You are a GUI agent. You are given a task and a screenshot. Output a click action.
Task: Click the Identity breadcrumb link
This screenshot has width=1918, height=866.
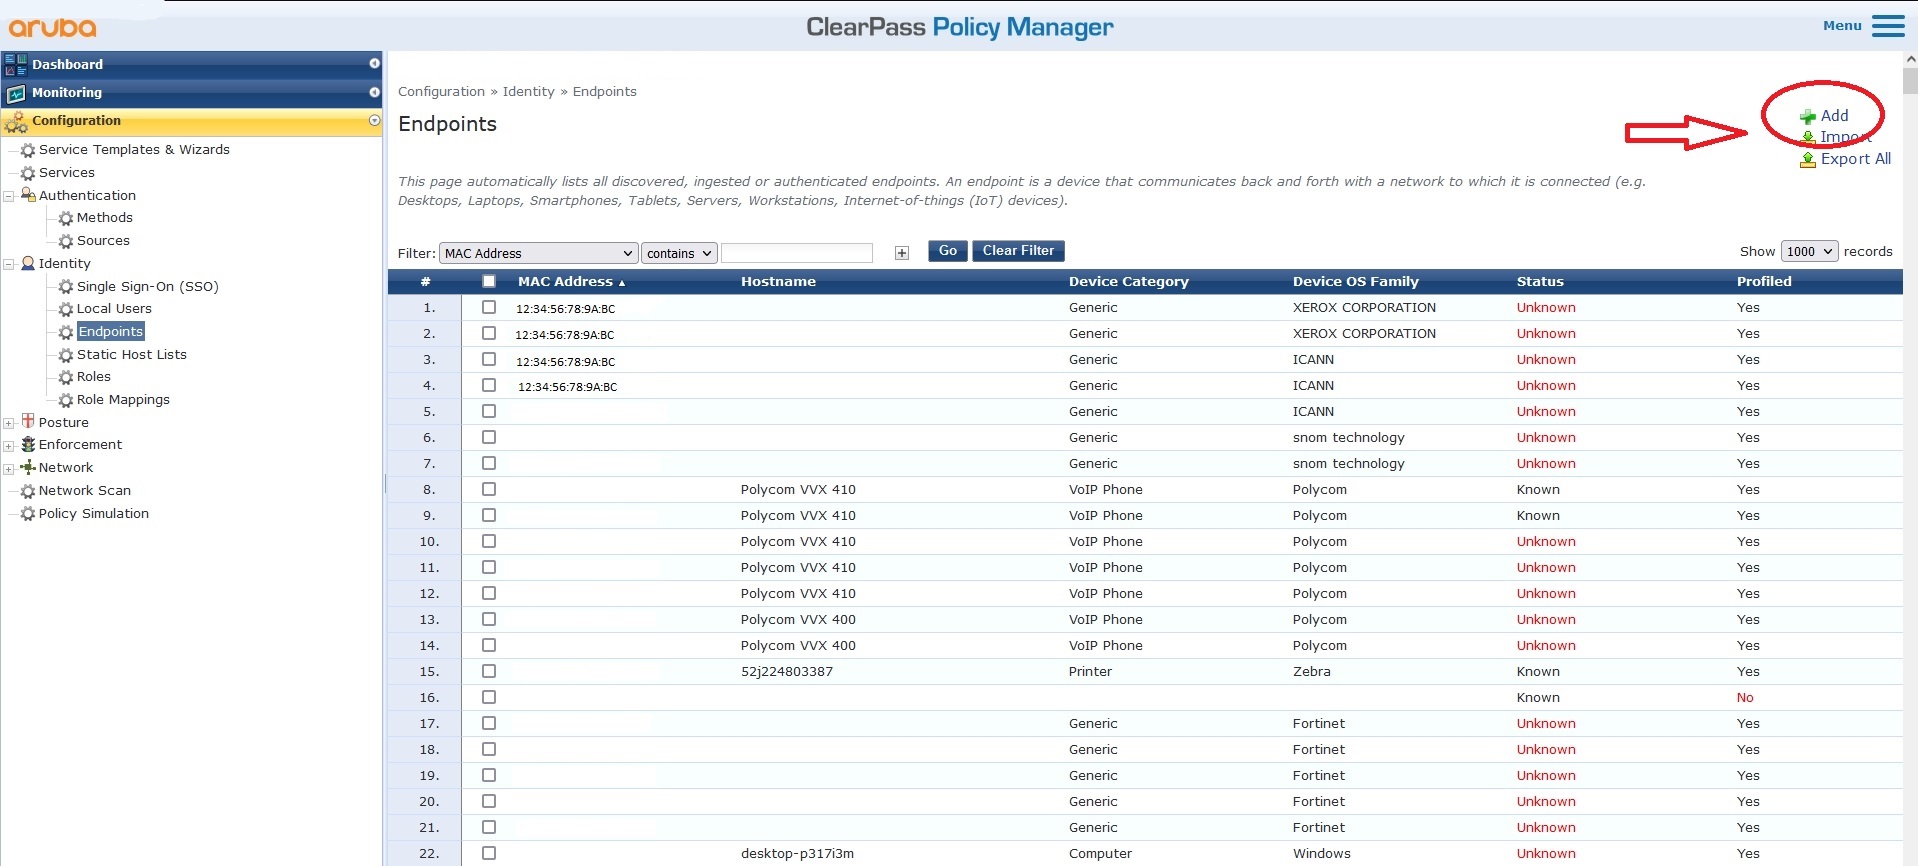pyautogui.click(x=528, y=91)
